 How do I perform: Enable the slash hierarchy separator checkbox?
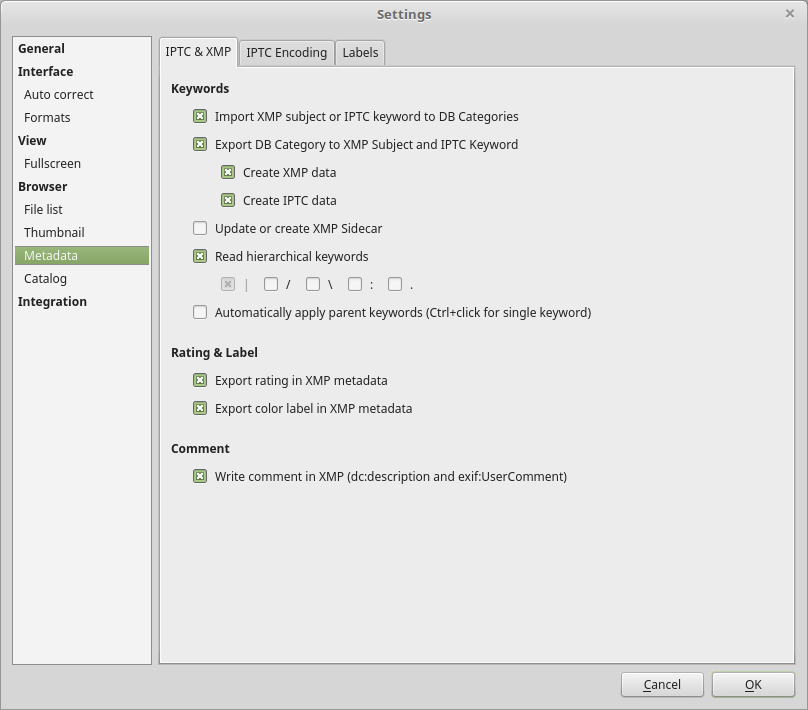pos(271,285)
